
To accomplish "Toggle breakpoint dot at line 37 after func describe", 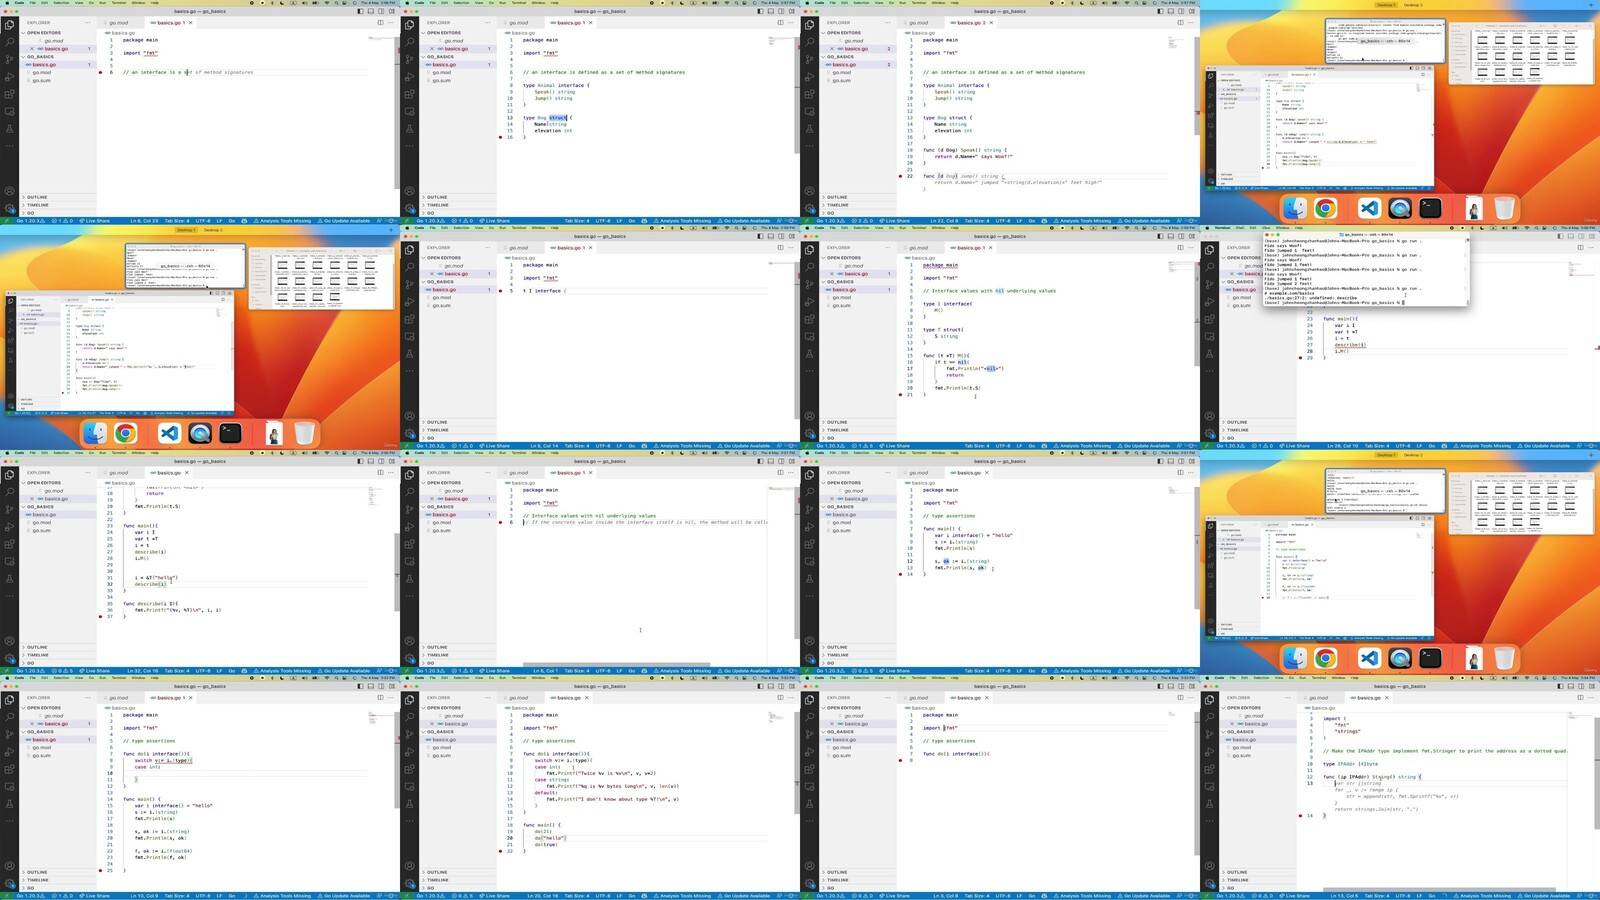I will coord(101,616).
